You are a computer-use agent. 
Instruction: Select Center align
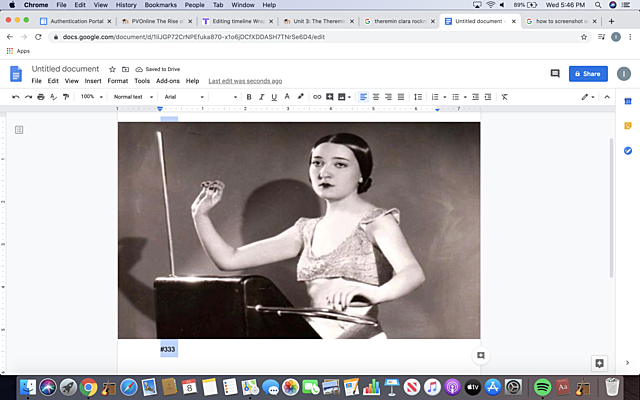click(x=376, y=97)
